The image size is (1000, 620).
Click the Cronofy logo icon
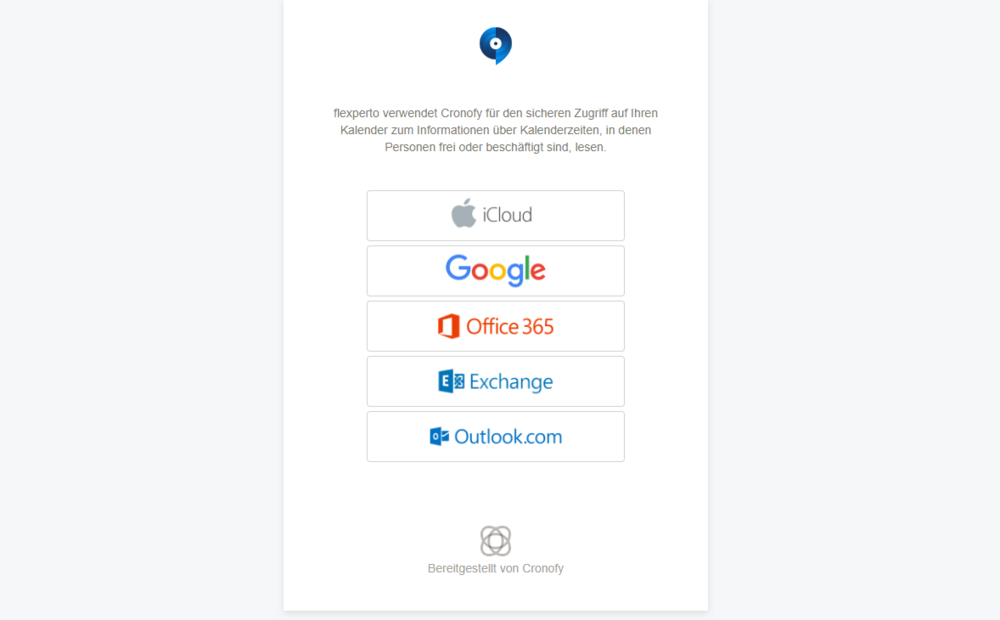click(496, 541)
